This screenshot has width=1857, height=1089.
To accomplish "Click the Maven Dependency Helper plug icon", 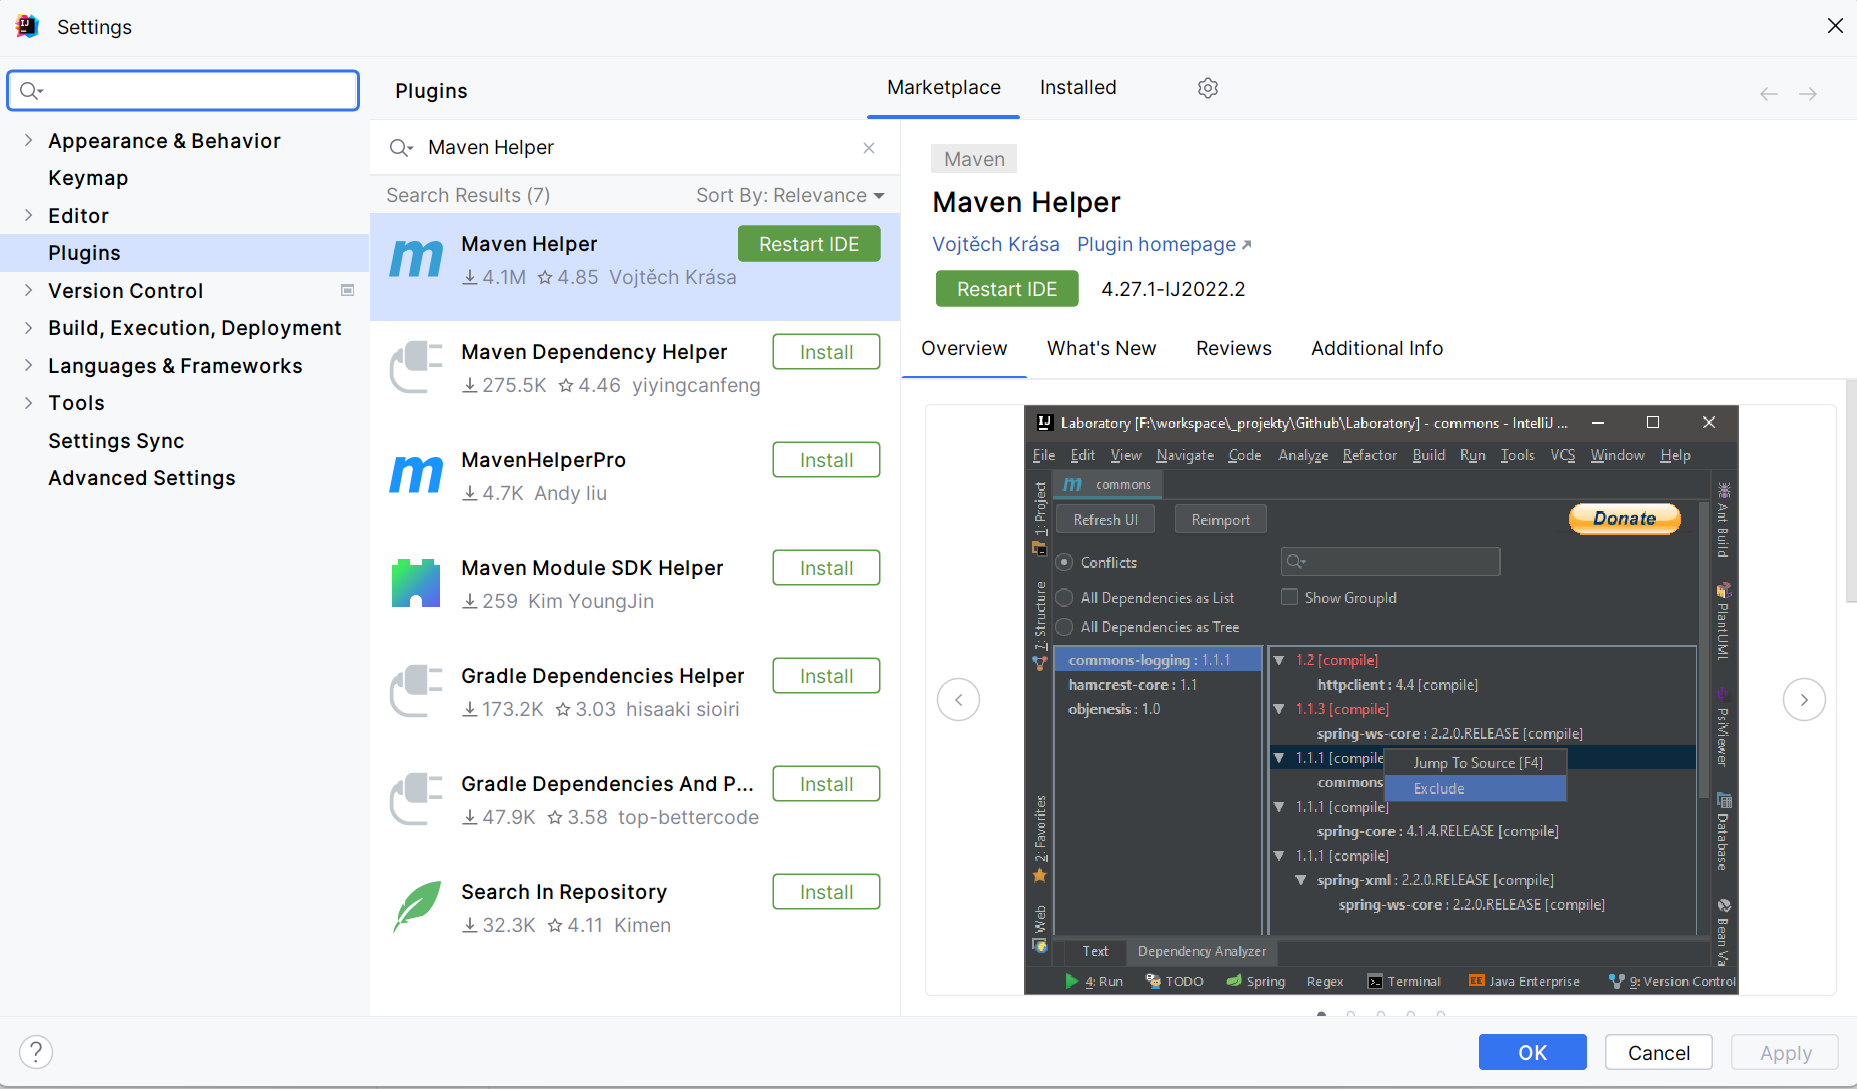I will 416,367.
